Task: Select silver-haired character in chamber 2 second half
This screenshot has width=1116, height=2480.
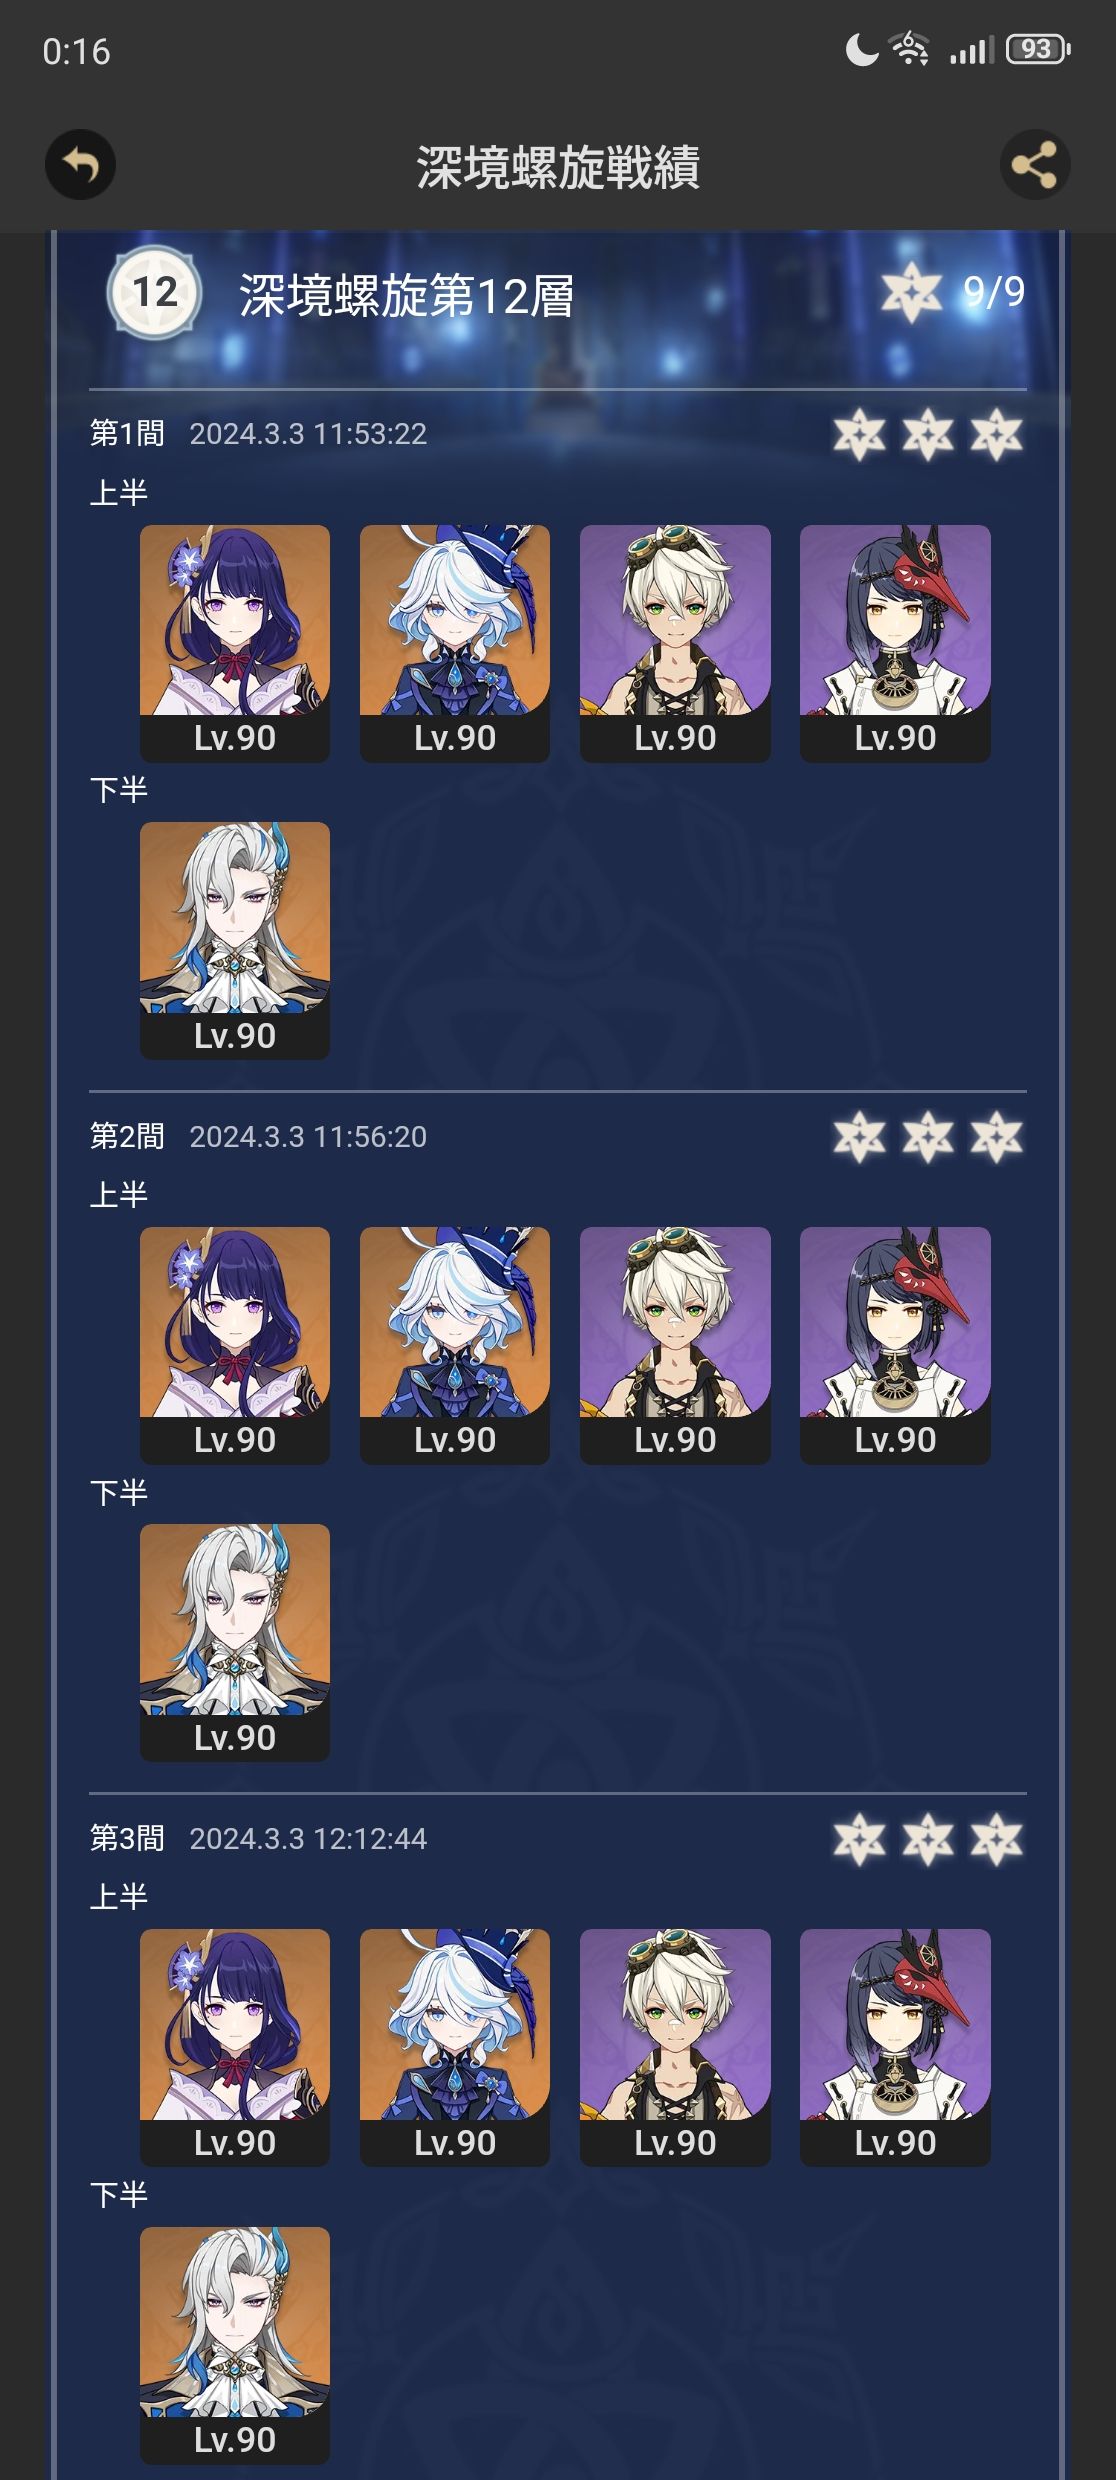Action: pos(235,1642)
